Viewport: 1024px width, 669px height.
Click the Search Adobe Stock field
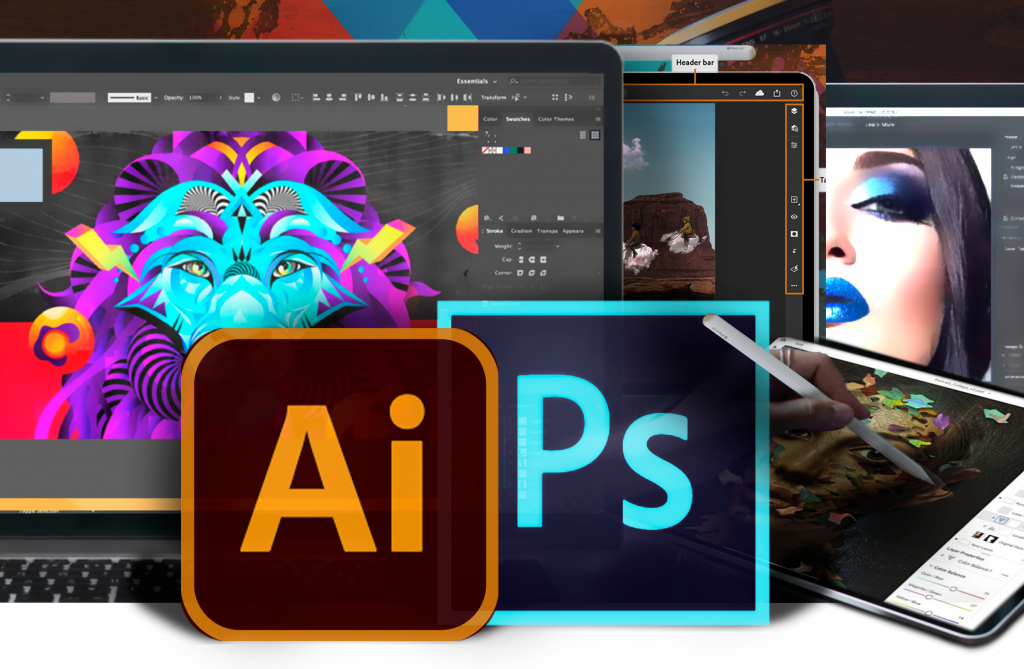click(x=554, y=81)
